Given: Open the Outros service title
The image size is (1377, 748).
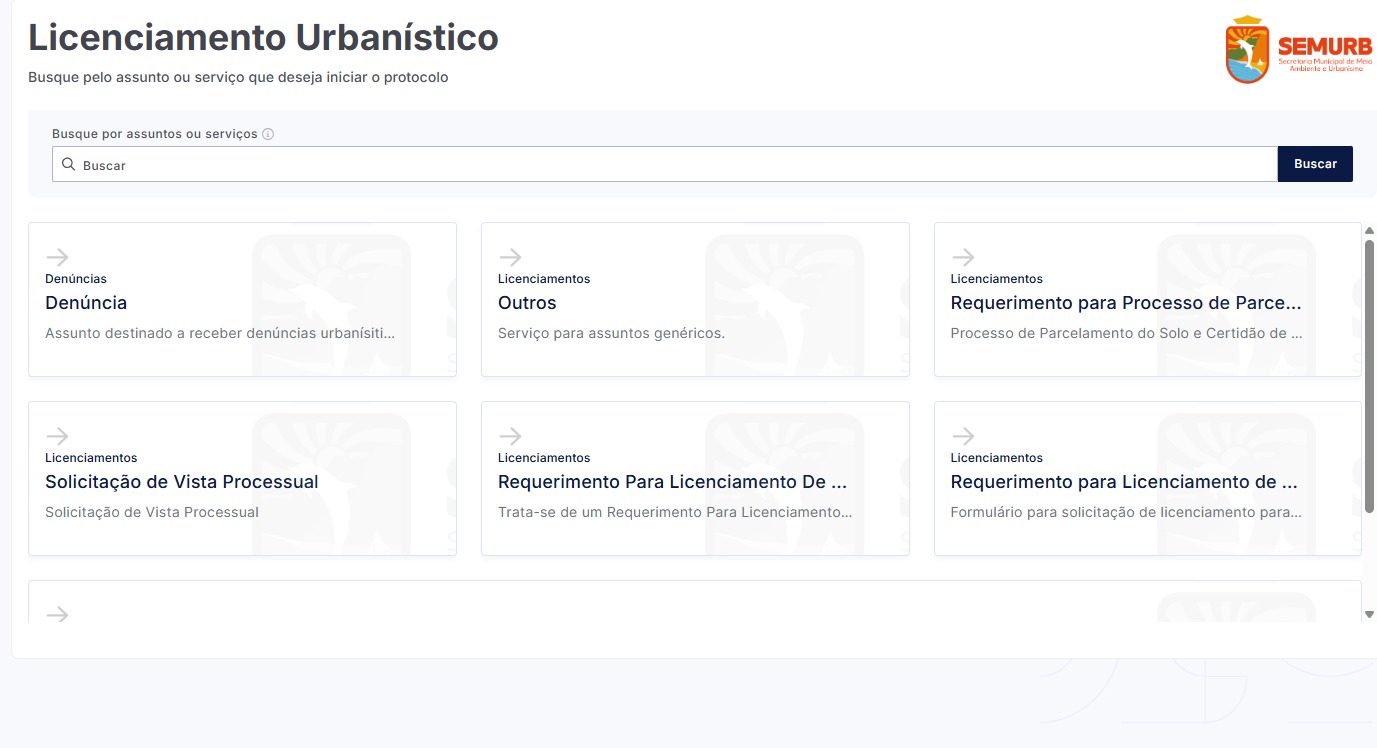Looking at the screenshot, I should coord(527,303).
